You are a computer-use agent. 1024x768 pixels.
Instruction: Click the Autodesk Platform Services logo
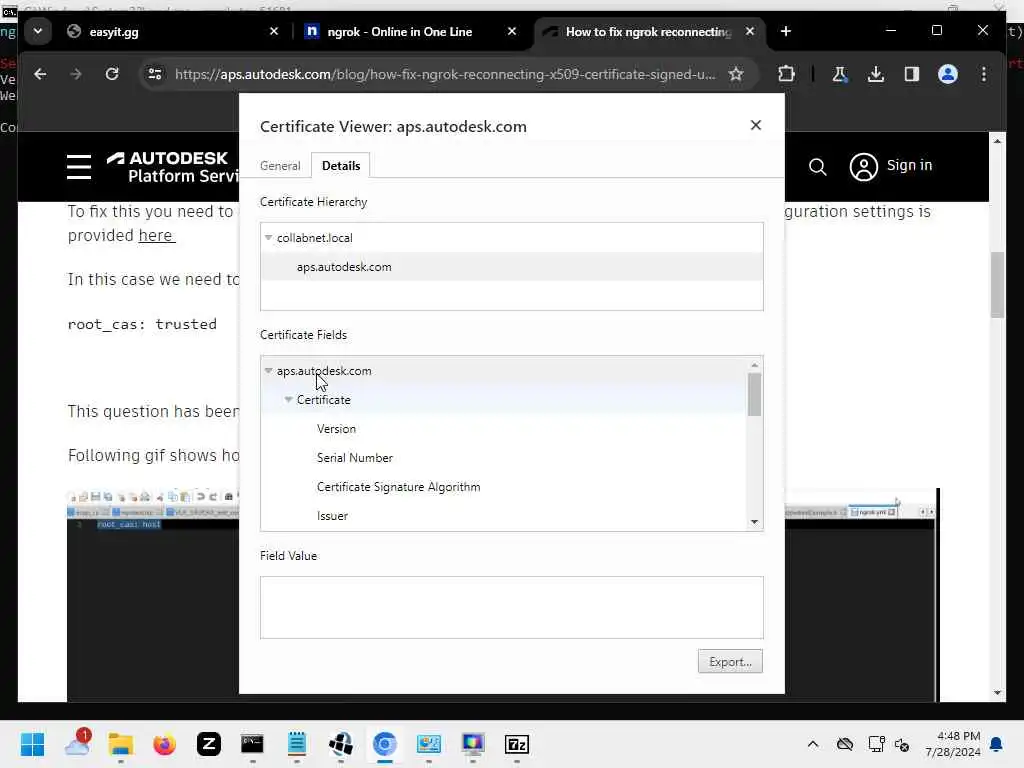pyautogui.click(x=172, y=167)
